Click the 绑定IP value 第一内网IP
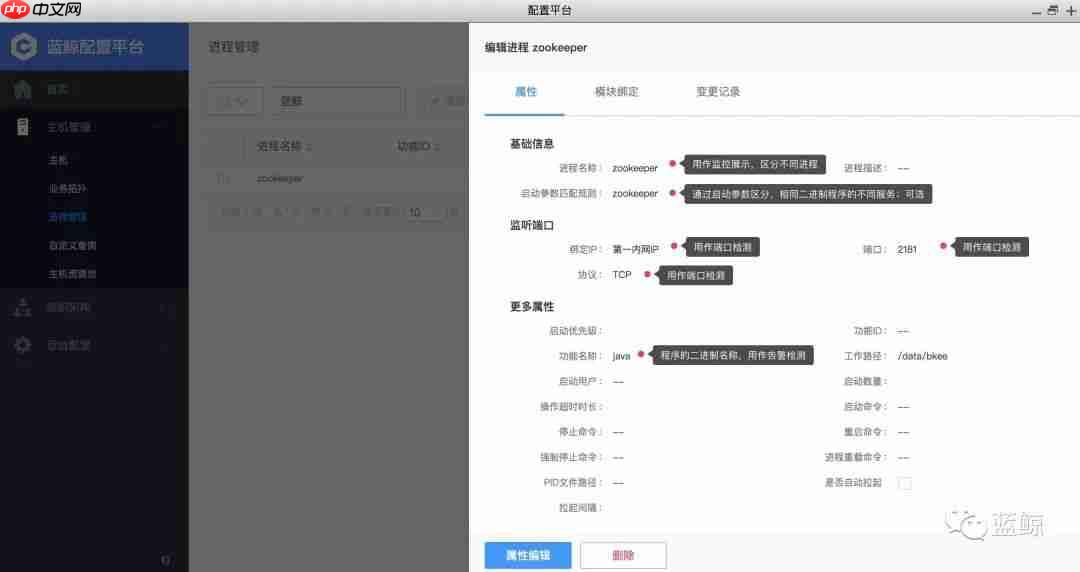 click(x=635, y=249)
